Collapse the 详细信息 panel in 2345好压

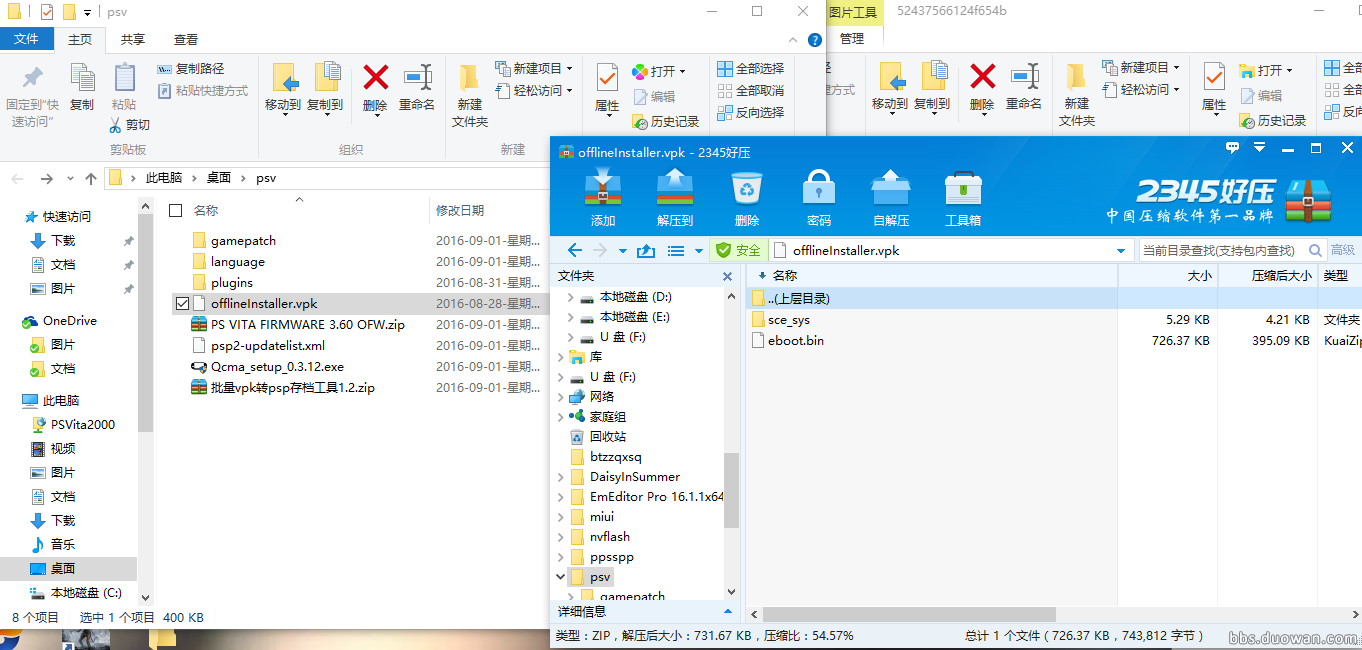(x=727, y=611)
